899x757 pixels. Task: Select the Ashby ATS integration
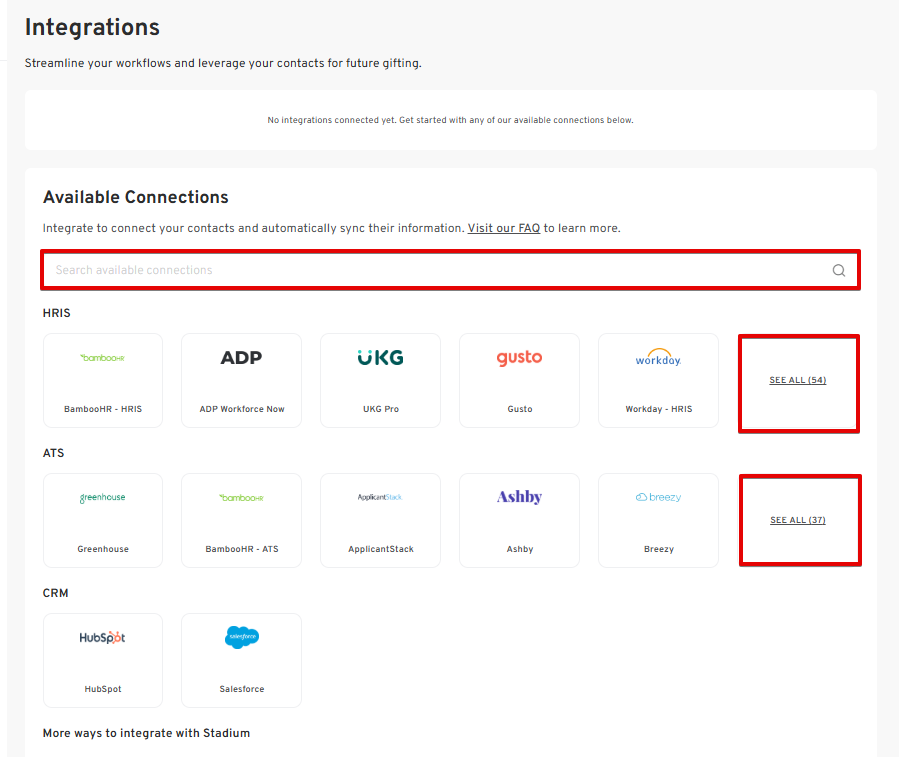[x=519, y=521]
